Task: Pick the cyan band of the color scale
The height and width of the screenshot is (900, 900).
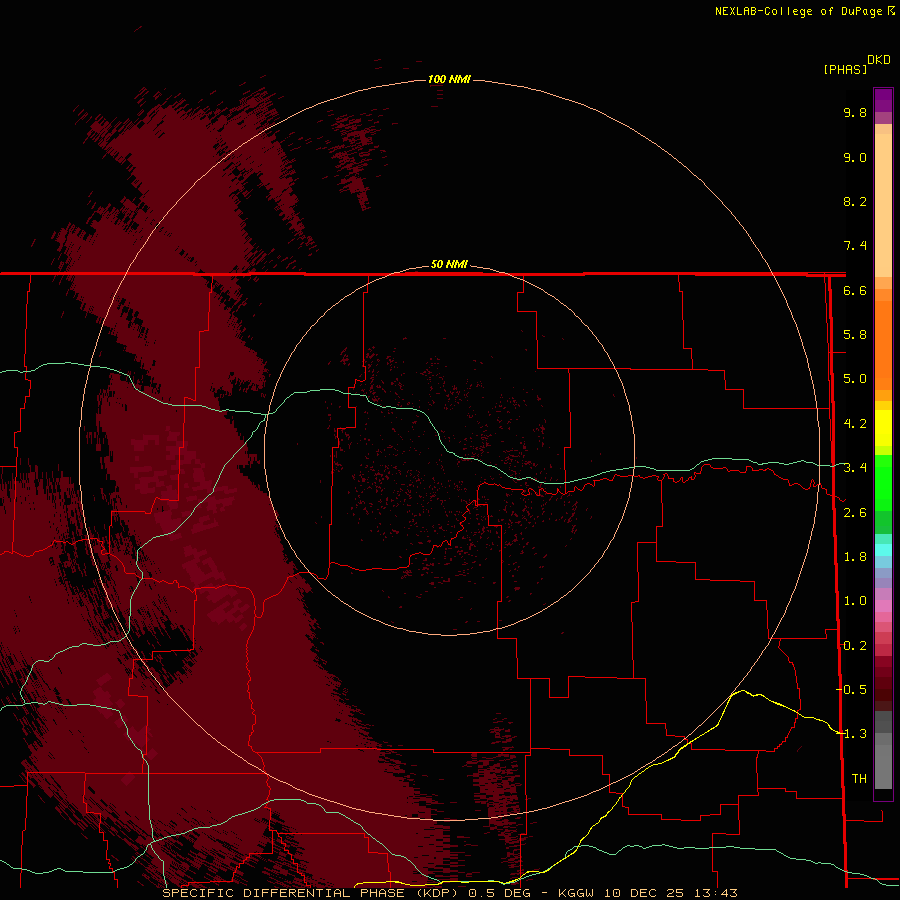Action: tap(883, 550)
